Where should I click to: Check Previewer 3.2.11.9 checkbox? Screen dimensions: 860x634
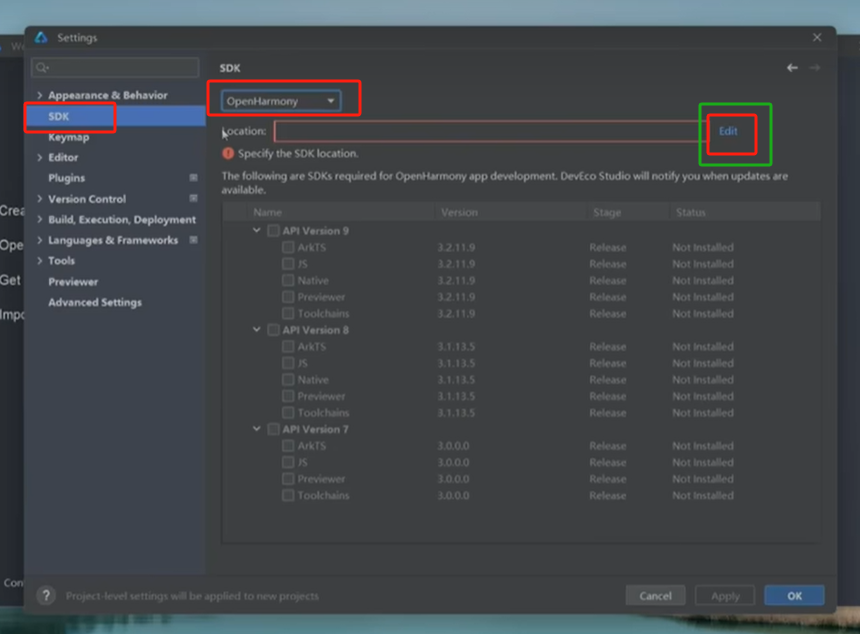coord(288,297)
